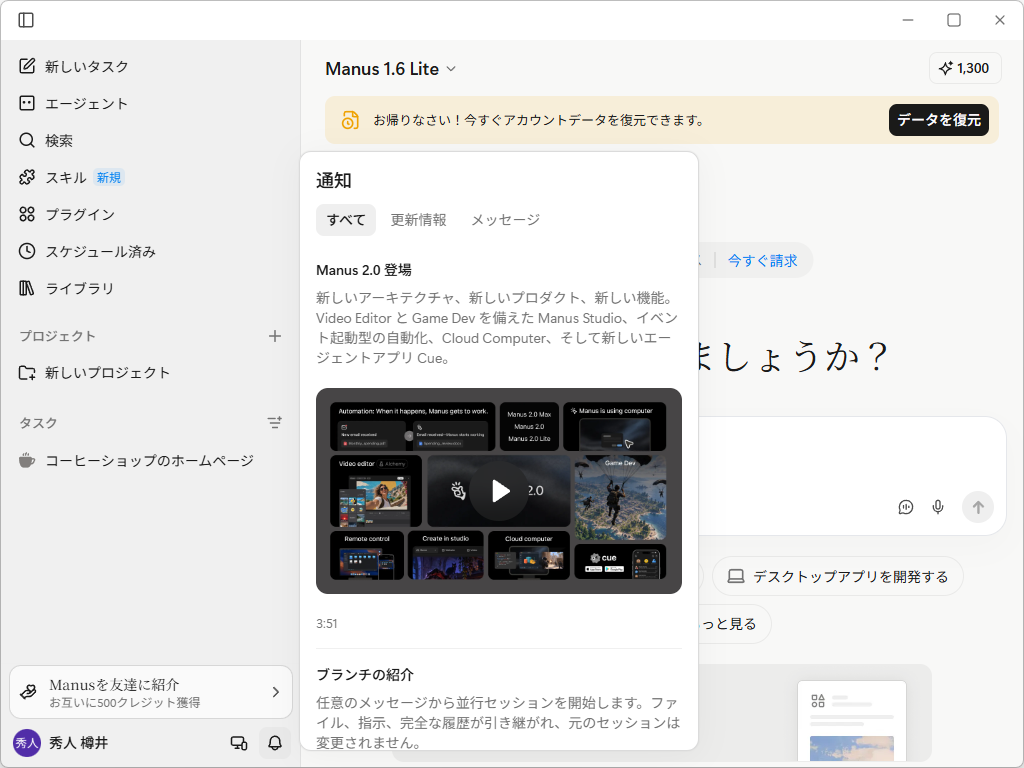
Task: Click the template preview thumbnail card
Action: [852, 722]
